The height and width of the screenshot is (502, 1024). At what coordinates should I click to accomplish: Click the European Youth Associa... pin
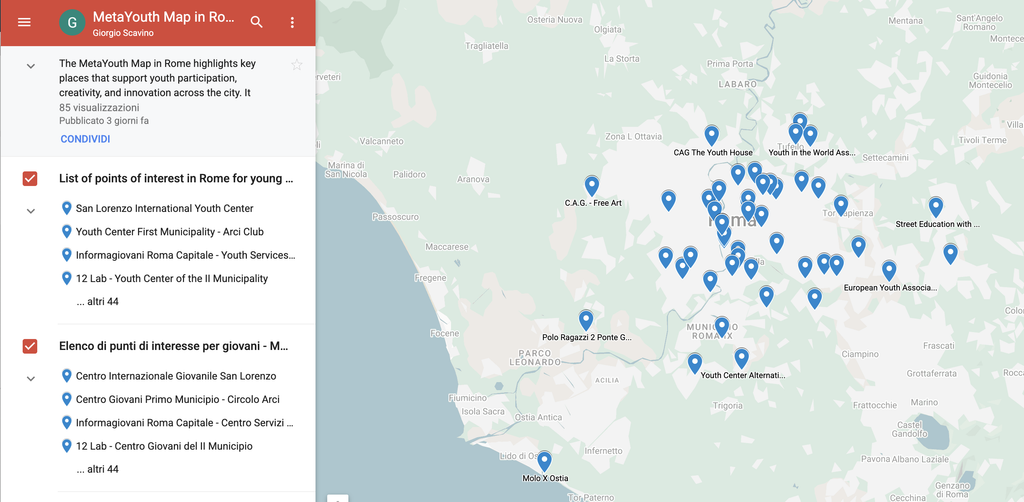pyautogui.click(x=889, y=270)
